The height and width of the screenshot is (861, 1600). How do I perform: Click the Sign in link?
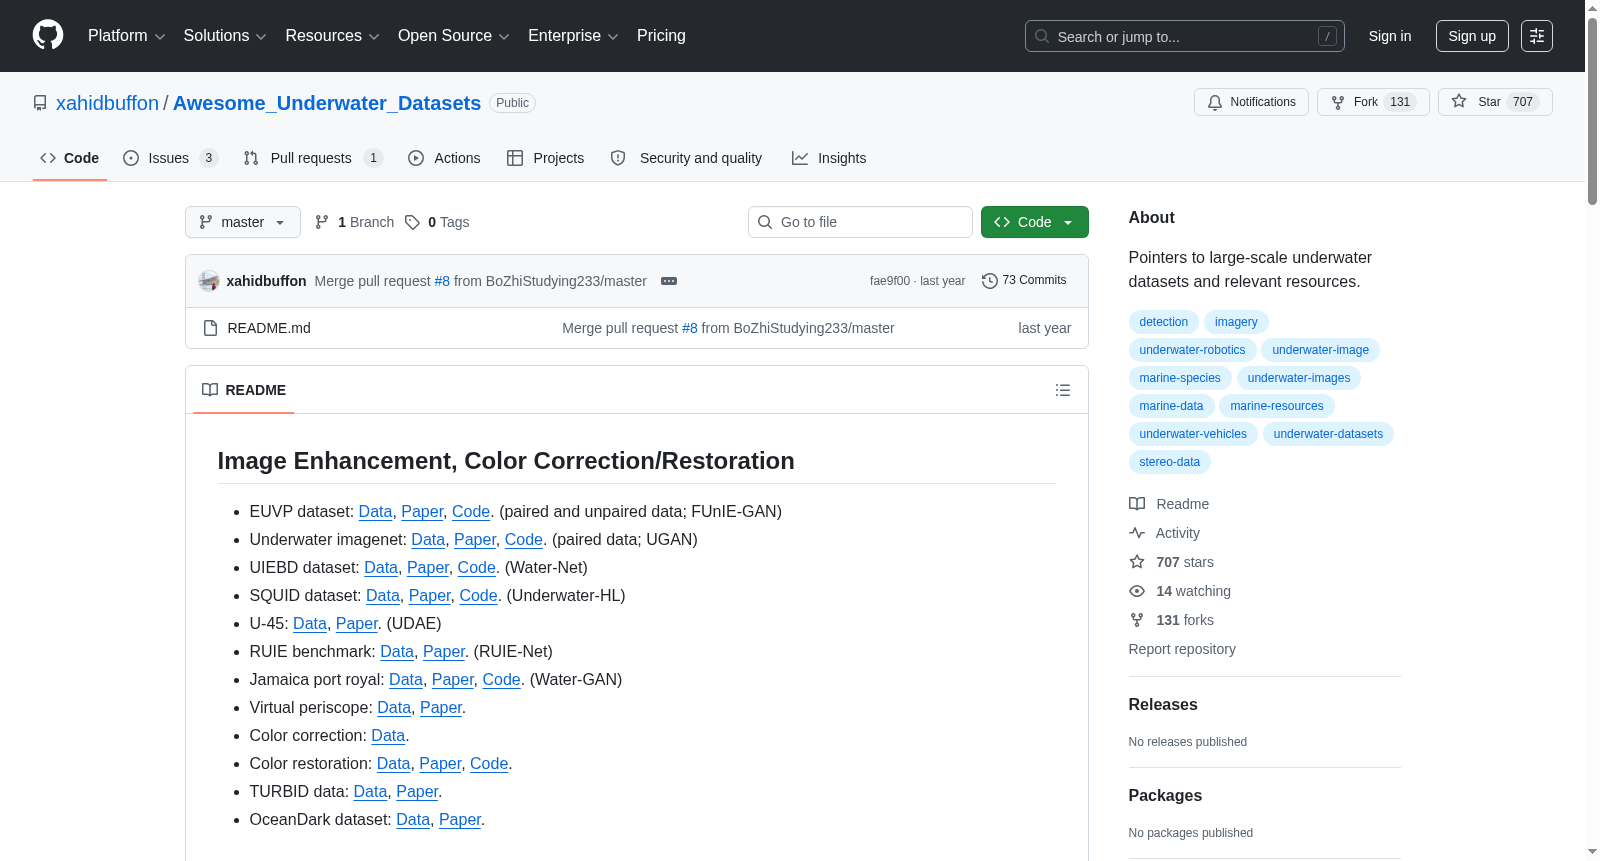[1390, 36]
